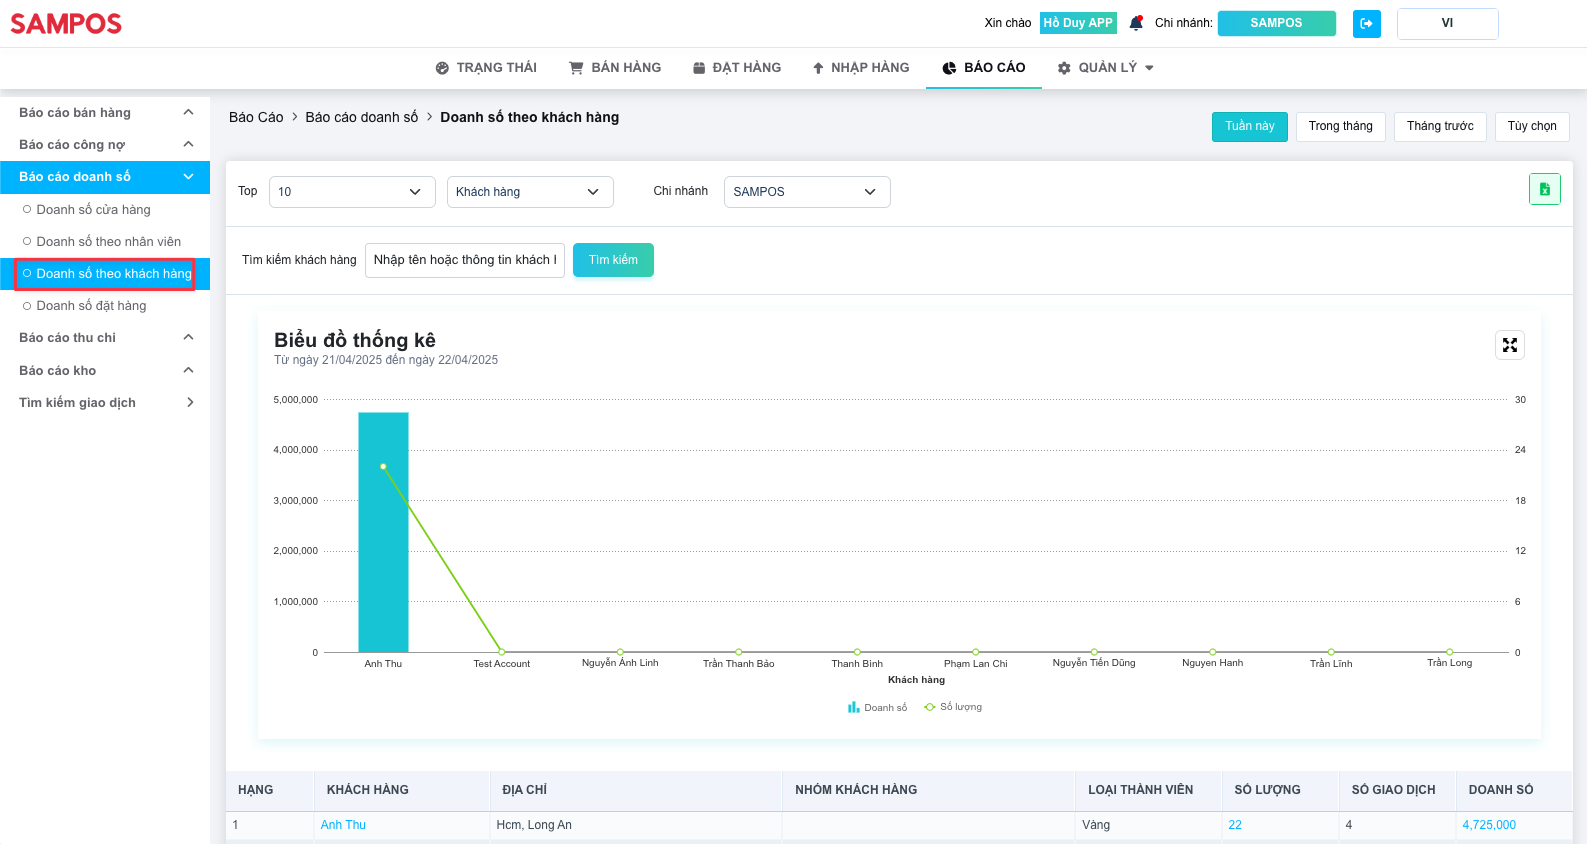Click the logout icon button
Screen dimensions: 1587x844
tap(1366, 23)
